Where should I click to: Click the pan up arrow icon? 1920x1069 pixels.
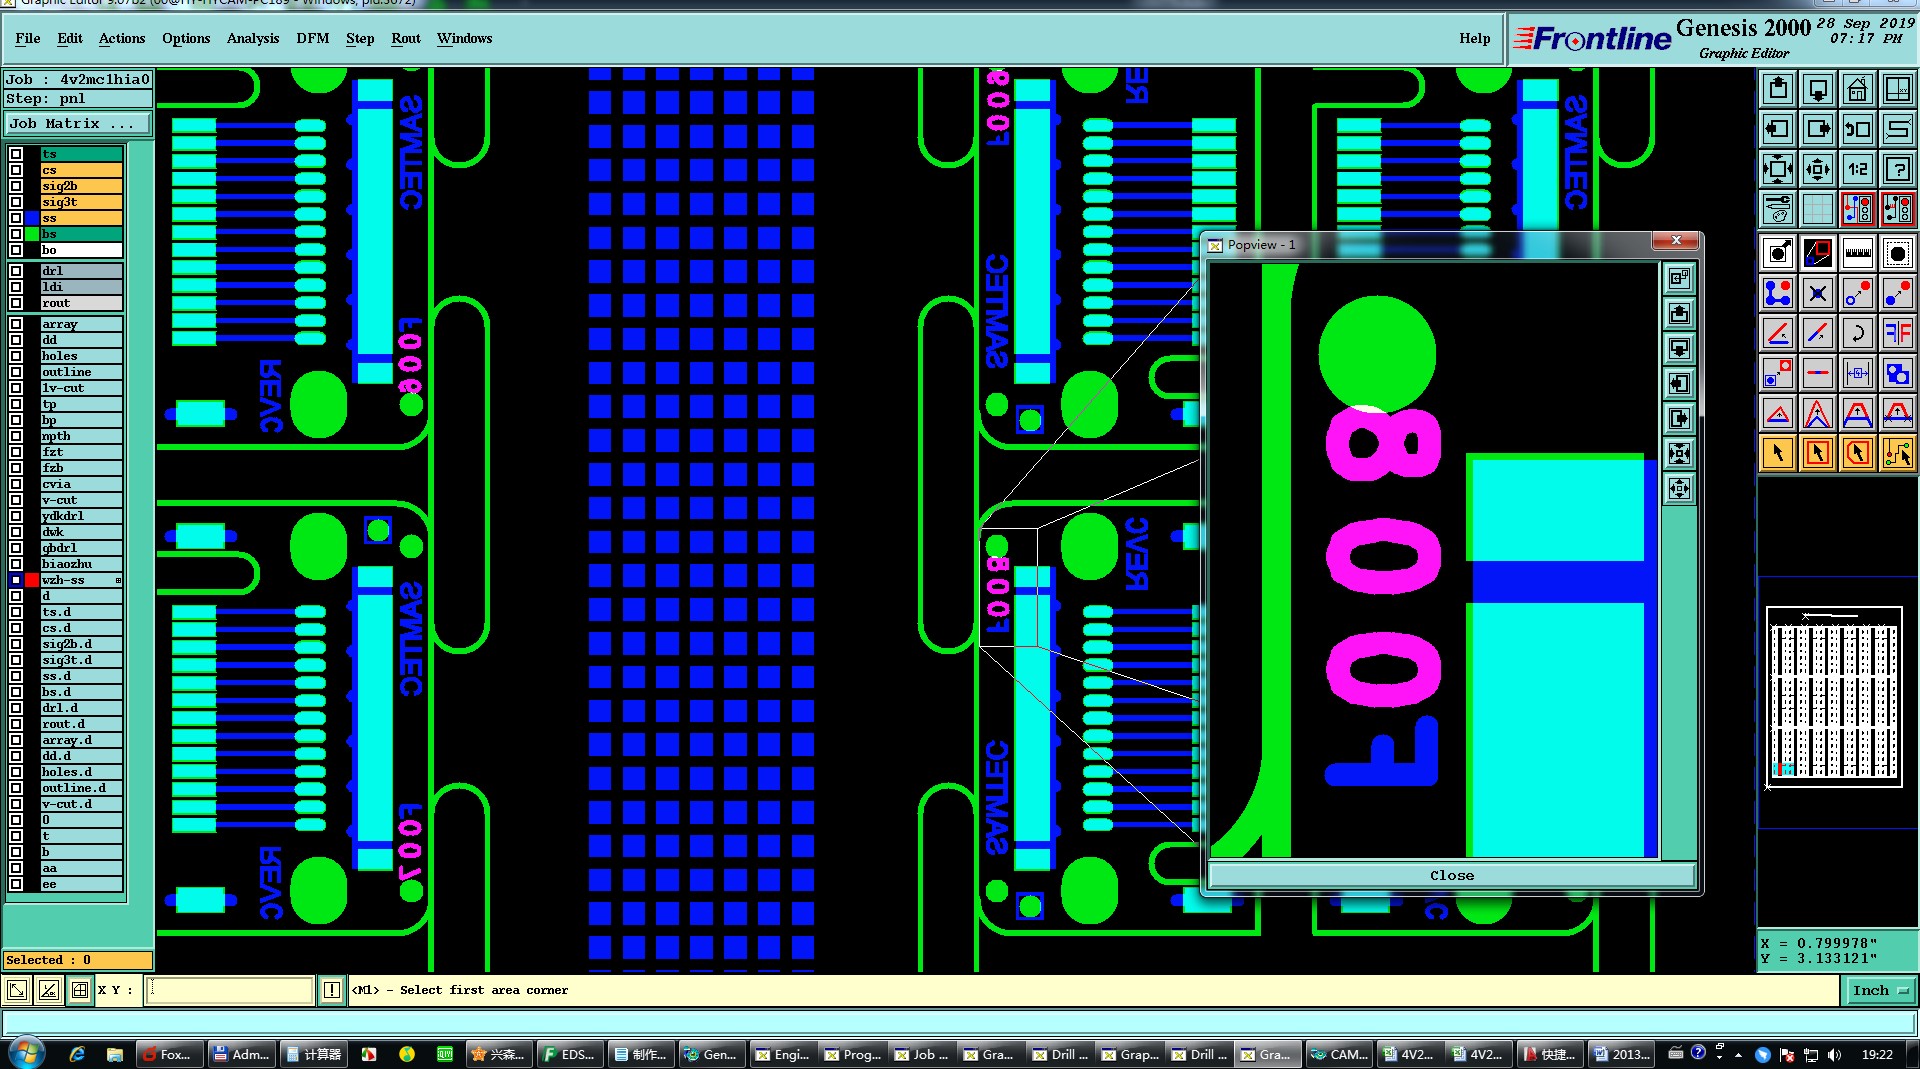pyautogui.click(x=1778, y=90)
